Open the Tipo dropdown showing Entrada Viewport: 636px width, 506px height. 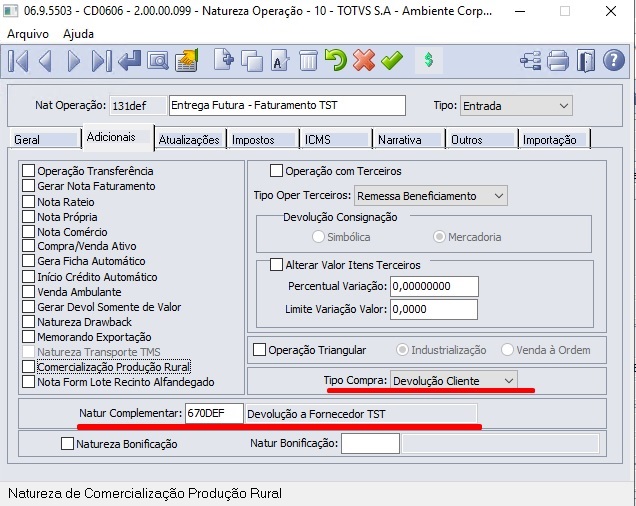(516, 106)
